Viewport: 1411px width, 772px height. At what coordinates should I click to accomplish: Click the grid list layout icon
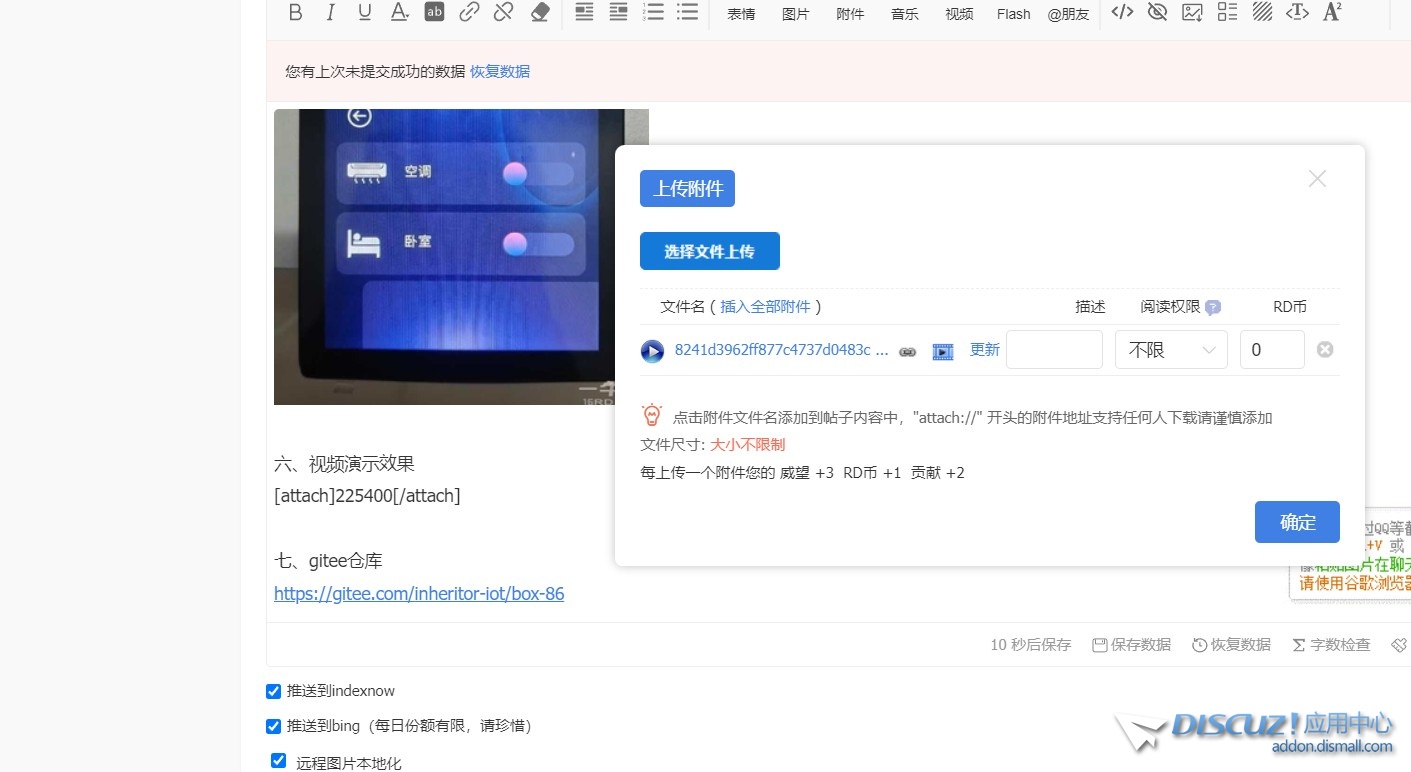[1227, 12]
